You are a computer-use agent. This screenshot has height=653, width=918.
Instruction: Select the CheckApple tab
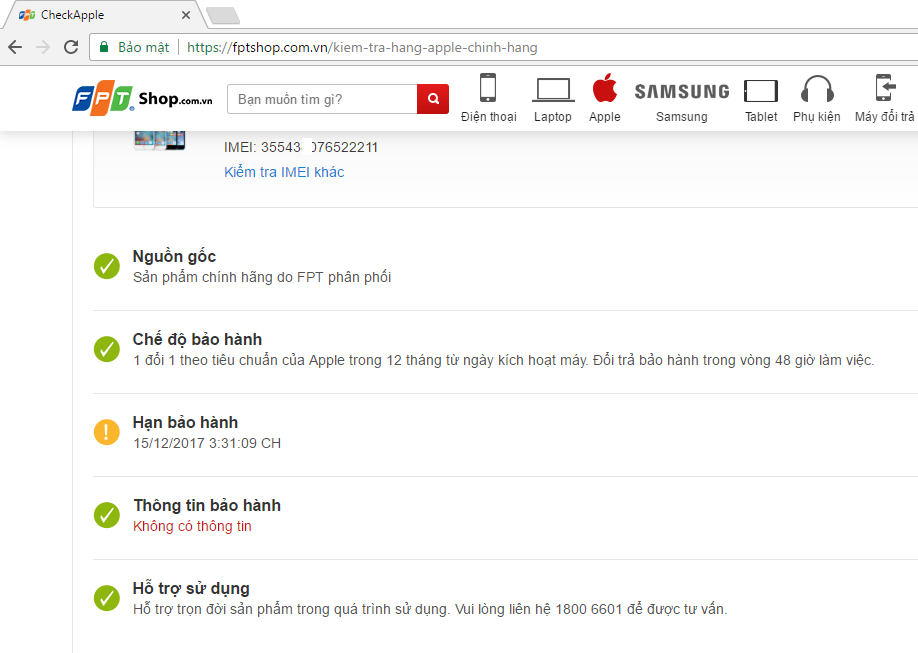click(x=104, y=15)
